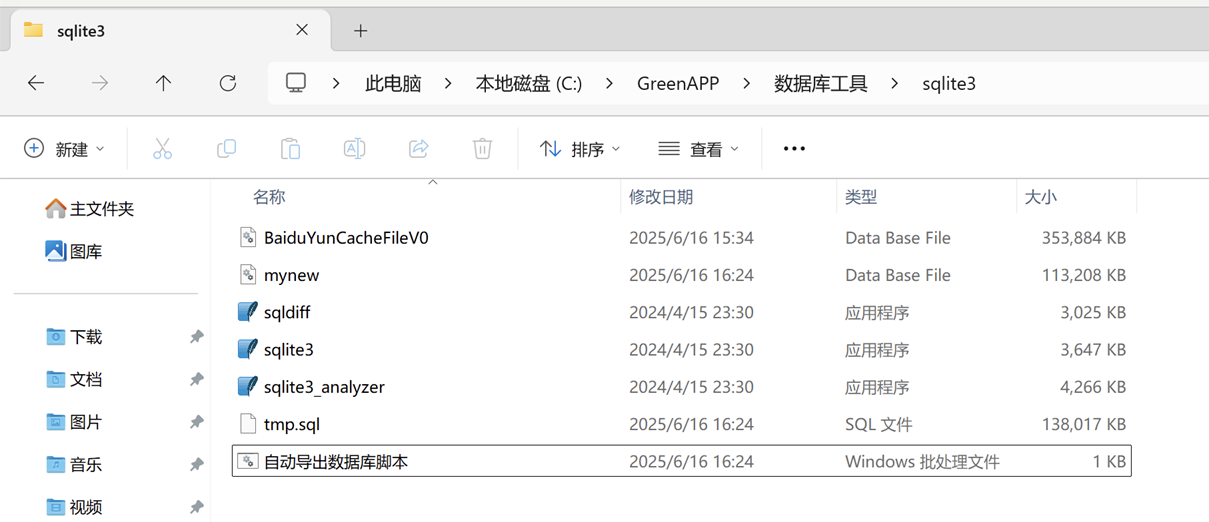This screenshot has height=522, width=1209.
Task: Click the Delete trash can icon
Action: tap(482, 149)
